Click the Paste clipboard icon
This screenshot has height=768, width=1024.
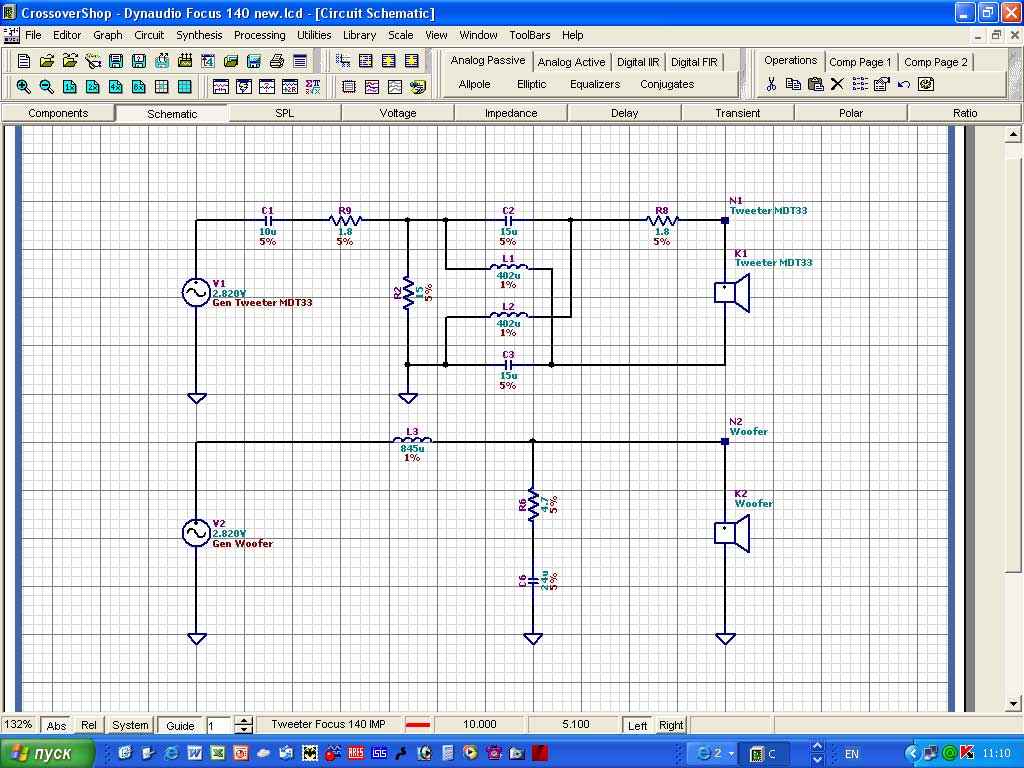pos(816,84)
